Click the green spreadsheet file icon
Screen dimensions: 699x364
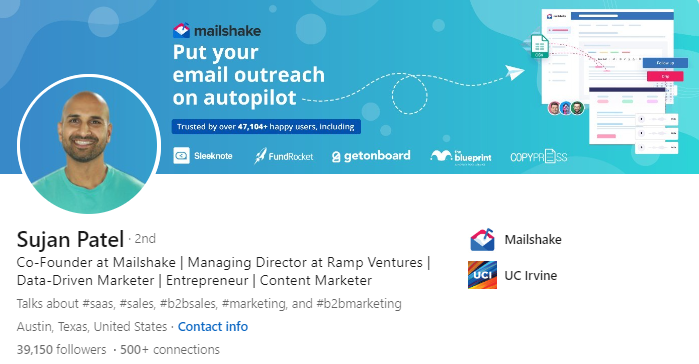pos(539,46)
